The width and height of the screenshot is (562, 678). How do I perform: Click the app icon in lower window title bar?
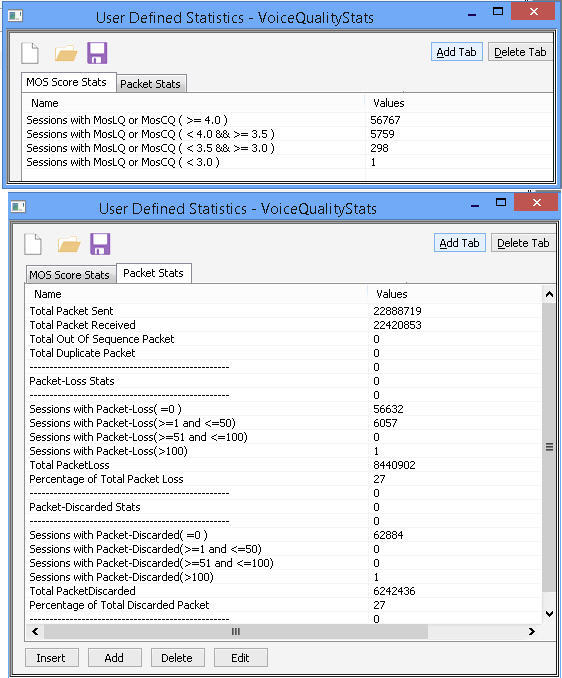click(18, 207)
